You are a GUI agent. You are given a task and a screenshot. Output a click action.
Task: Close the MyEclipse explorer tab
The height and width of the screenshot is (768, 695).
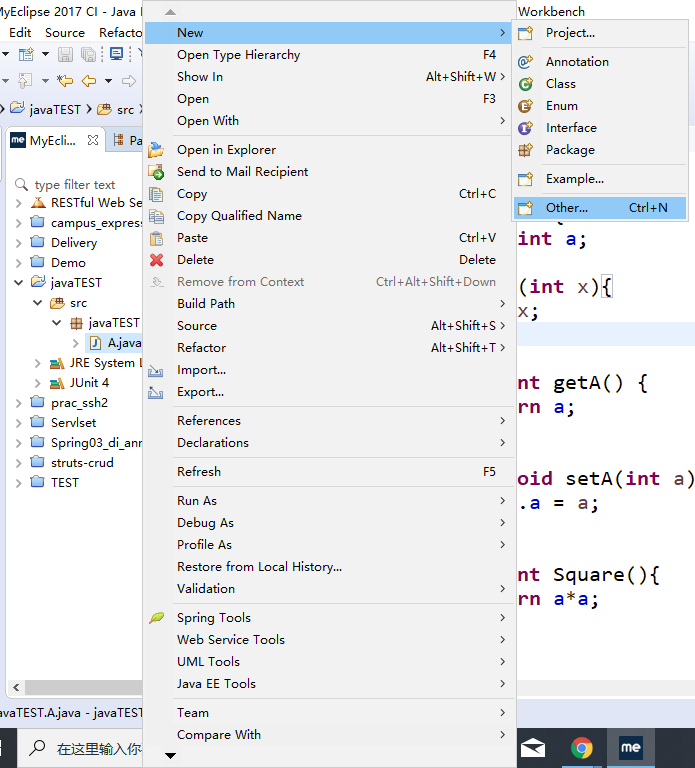(x=93, y=140)
